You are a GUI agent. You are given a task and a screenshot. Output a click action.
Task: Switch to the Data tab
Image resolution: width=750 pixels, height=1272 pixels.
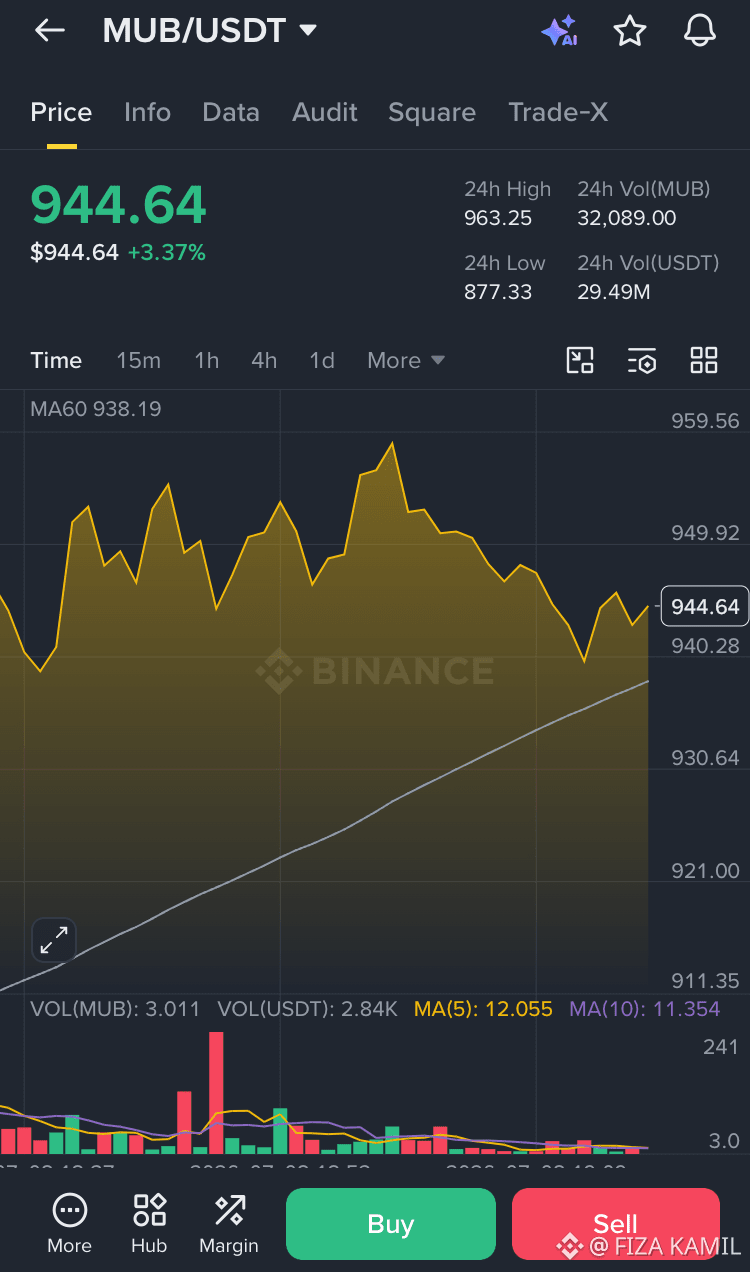point(231,112)
